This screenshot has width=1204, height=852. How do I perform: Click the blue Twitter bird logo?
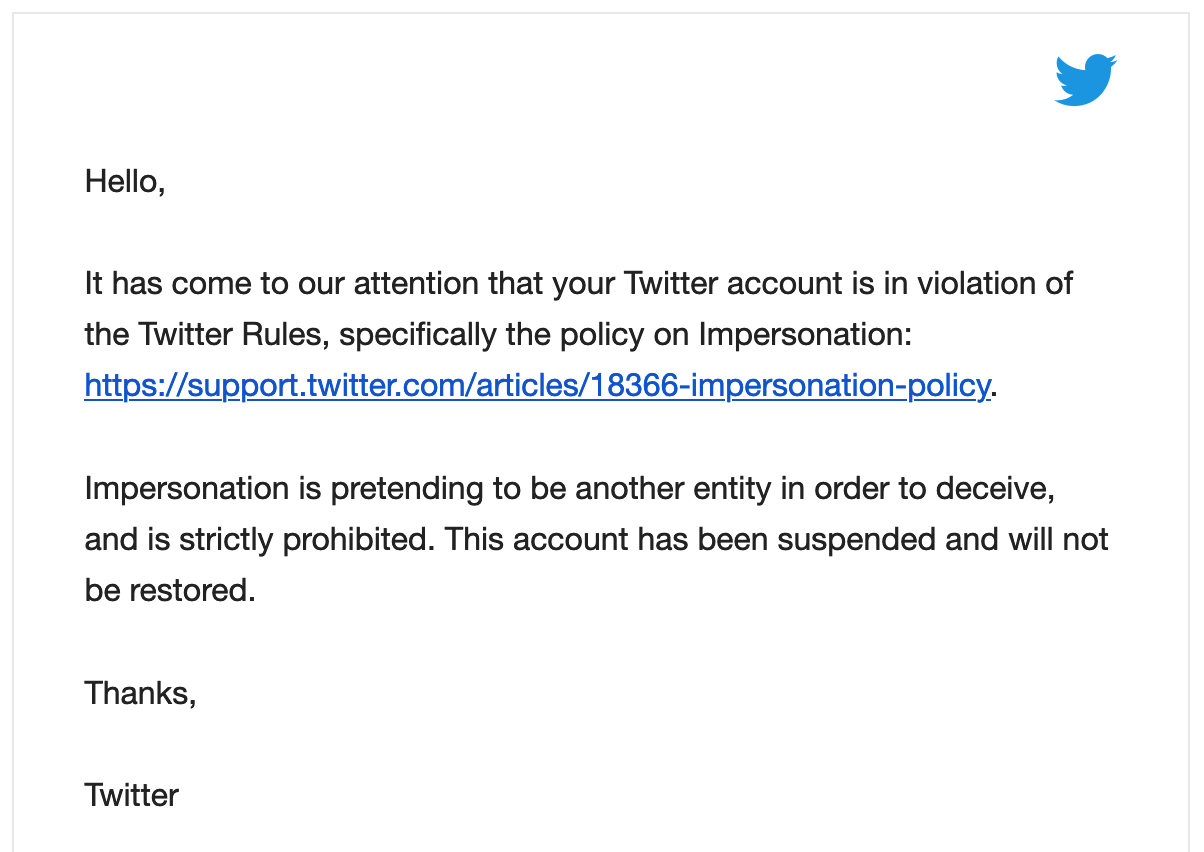pyautogui.click(x=1085, y=80)
